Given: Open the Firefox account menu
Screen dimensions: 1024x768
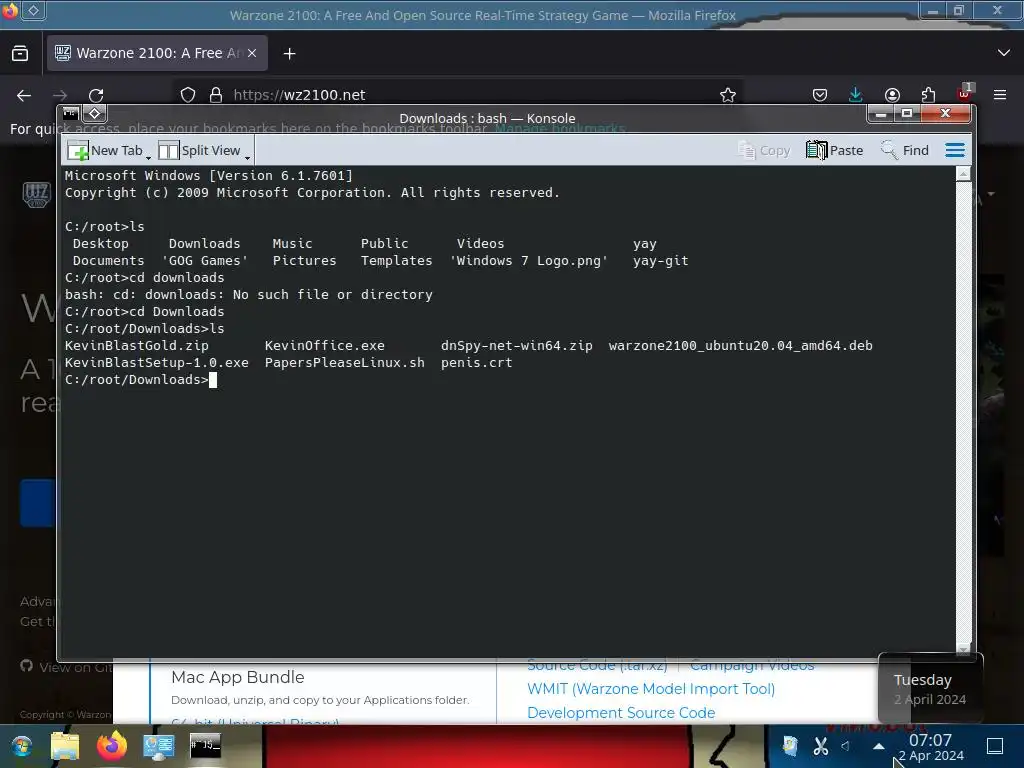Looking at the screenshot, I should 892,95.
